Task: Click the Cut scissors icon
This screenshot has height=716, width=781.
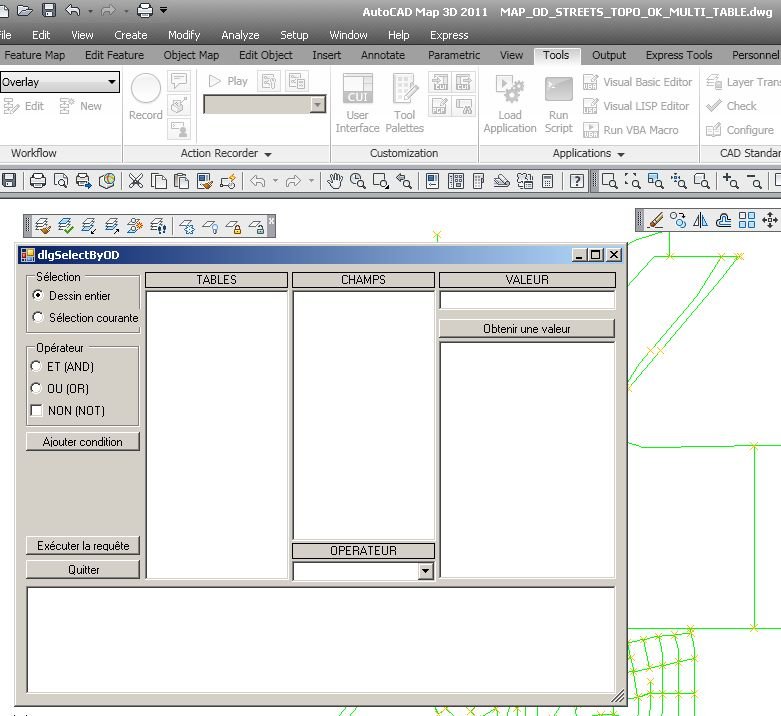Action: (x=135, y=181)
